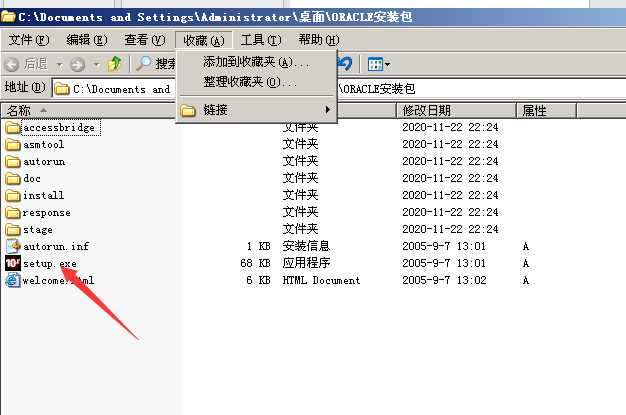Open the 帮助(H) menu

click(x=319, y=40)
